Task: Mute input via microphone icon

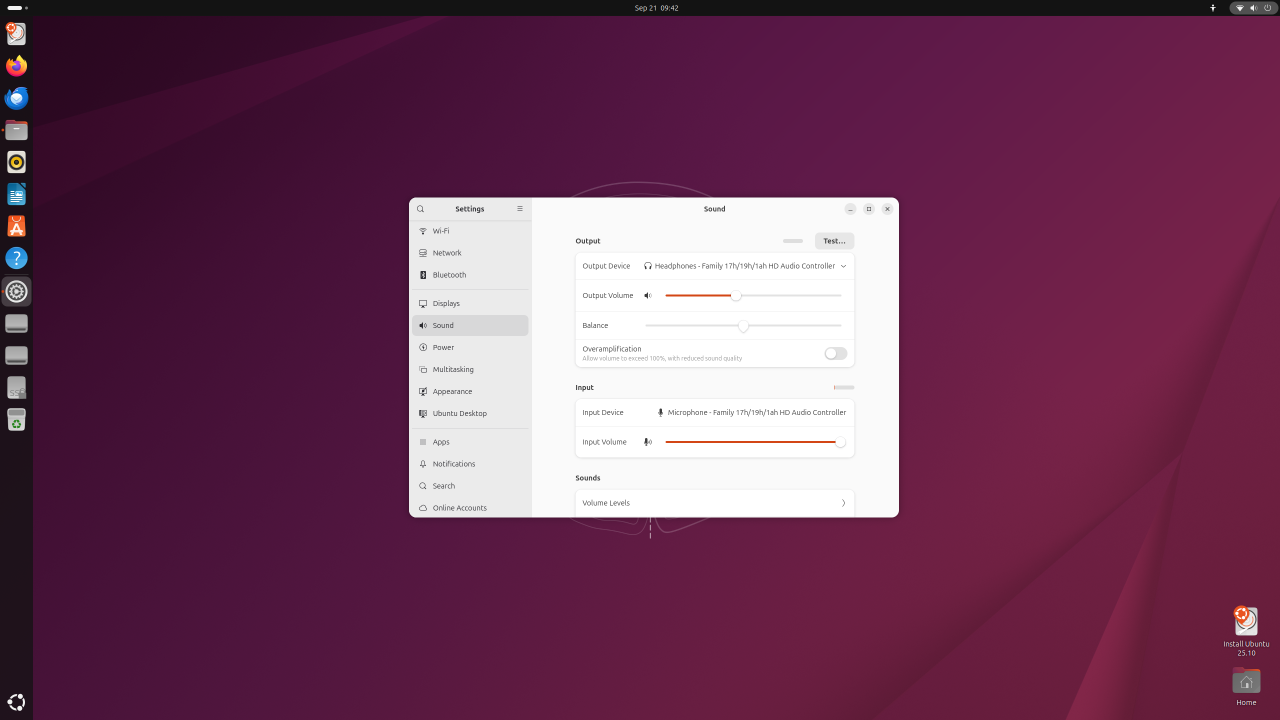Action: coord(648,442)
